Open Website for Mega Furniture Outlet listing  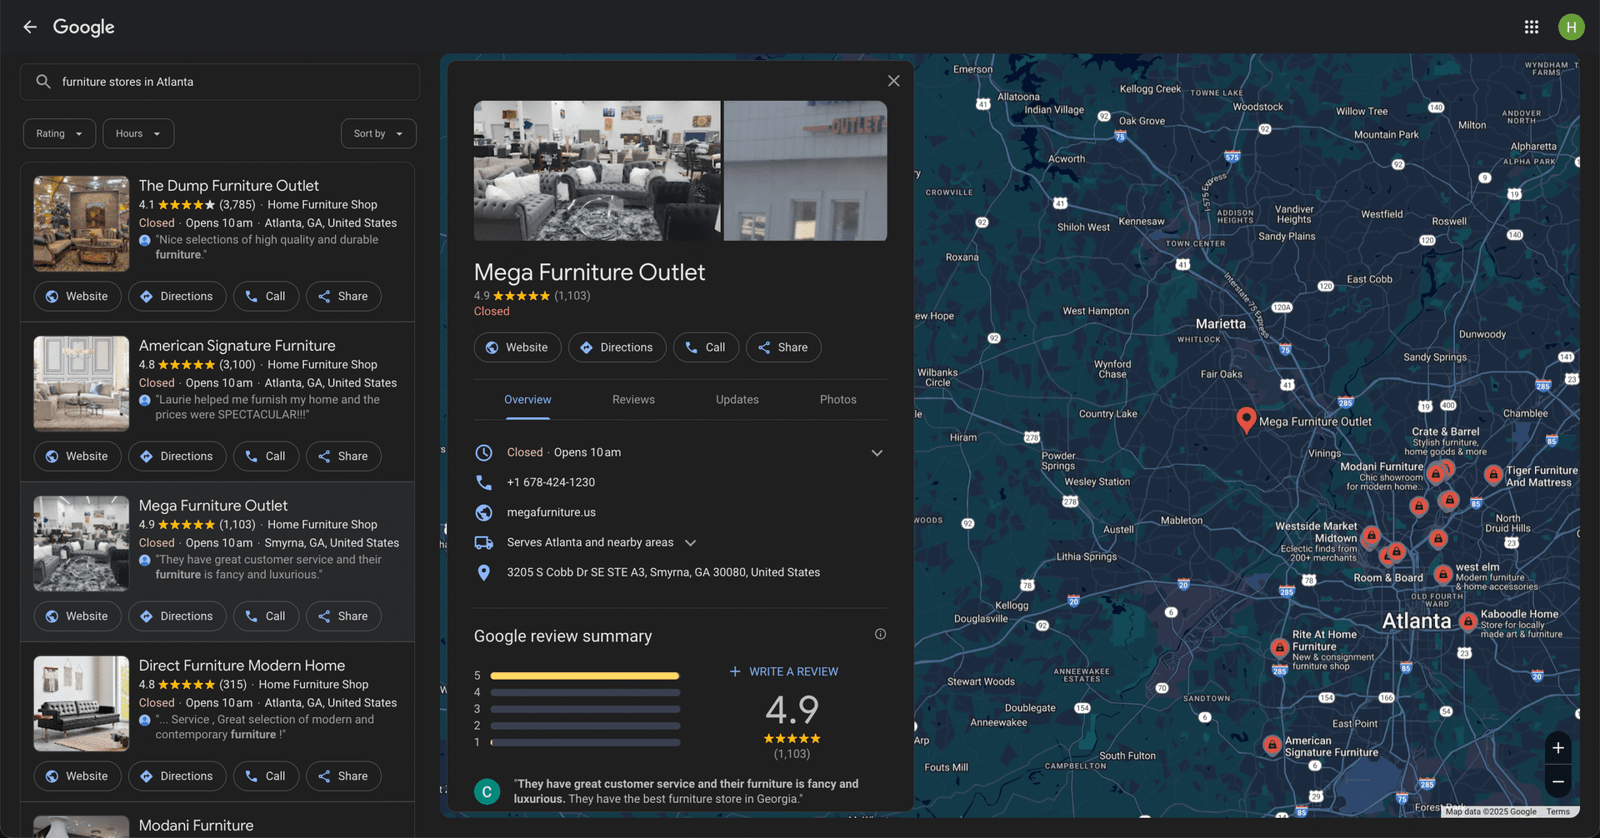77,616
